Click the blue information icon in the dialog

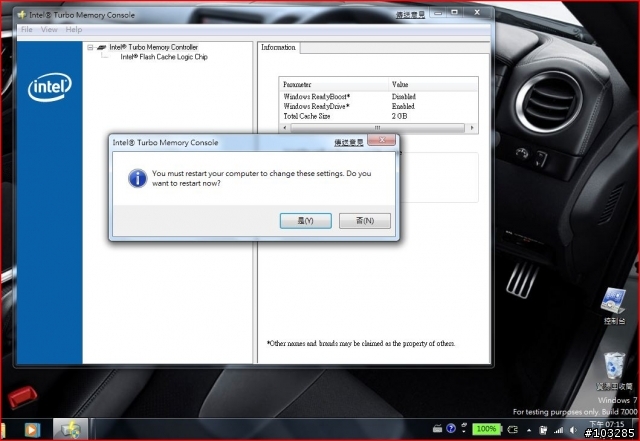[x=138, y=178]
